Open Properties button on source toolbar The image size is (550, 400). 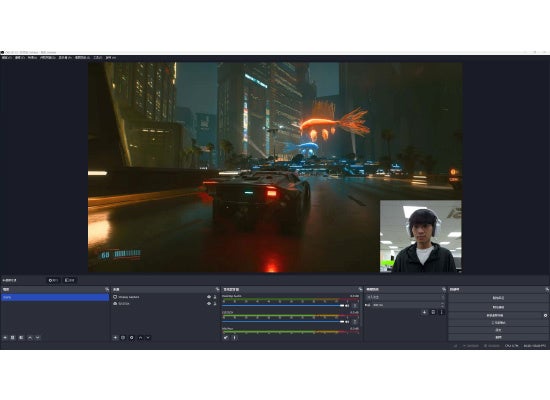54,280
